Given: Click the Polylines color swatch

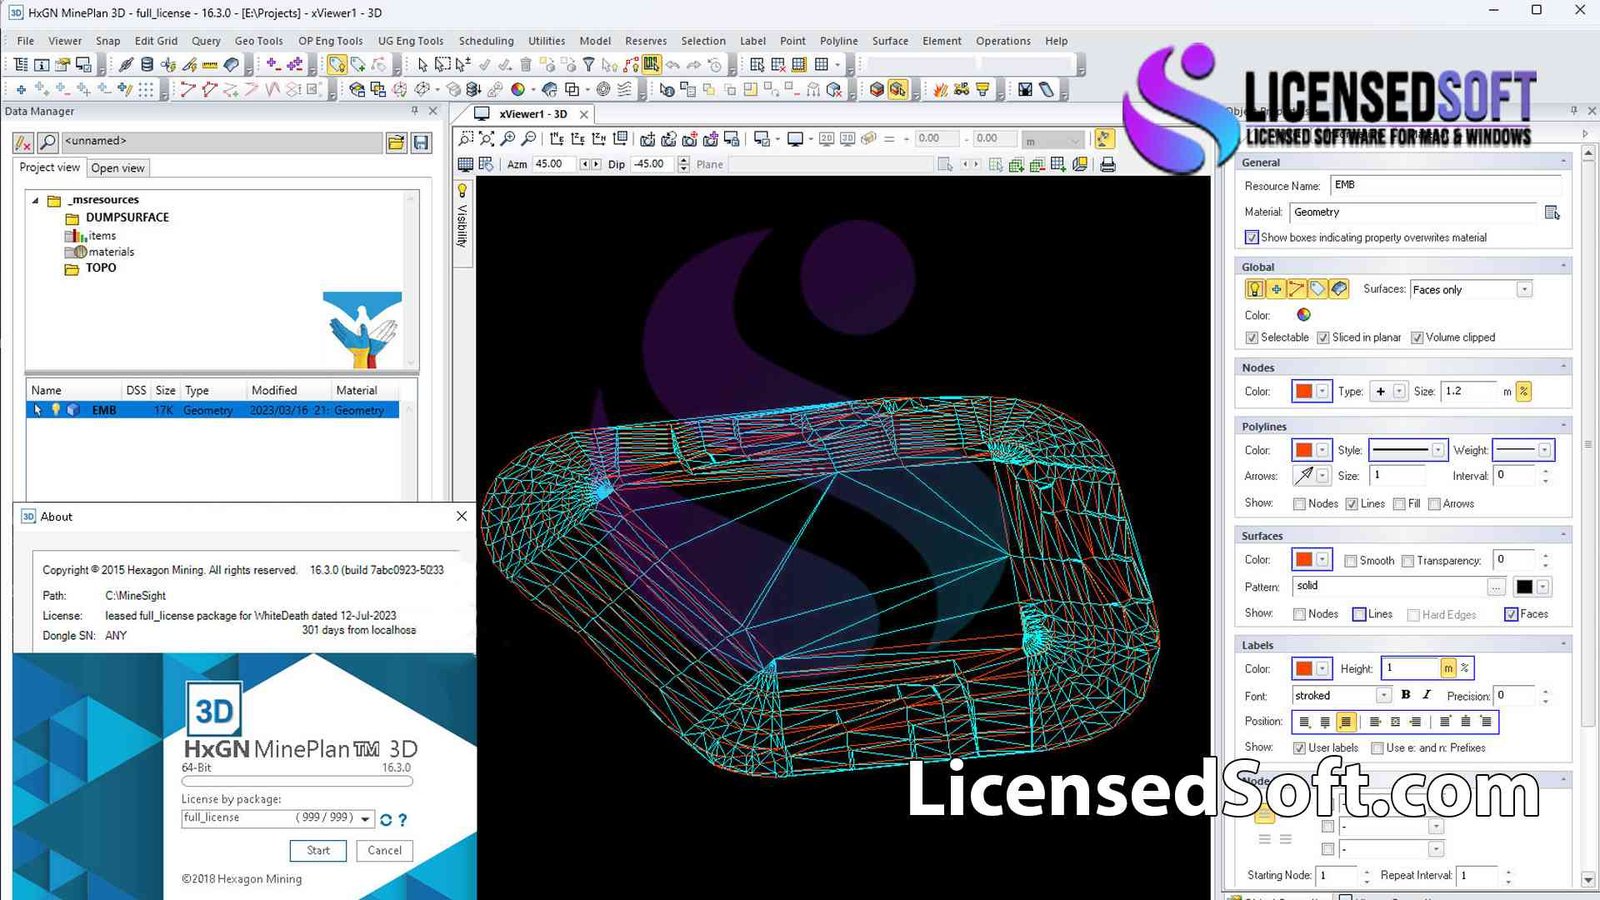Looking at the screenshot, I should 1304,450.
